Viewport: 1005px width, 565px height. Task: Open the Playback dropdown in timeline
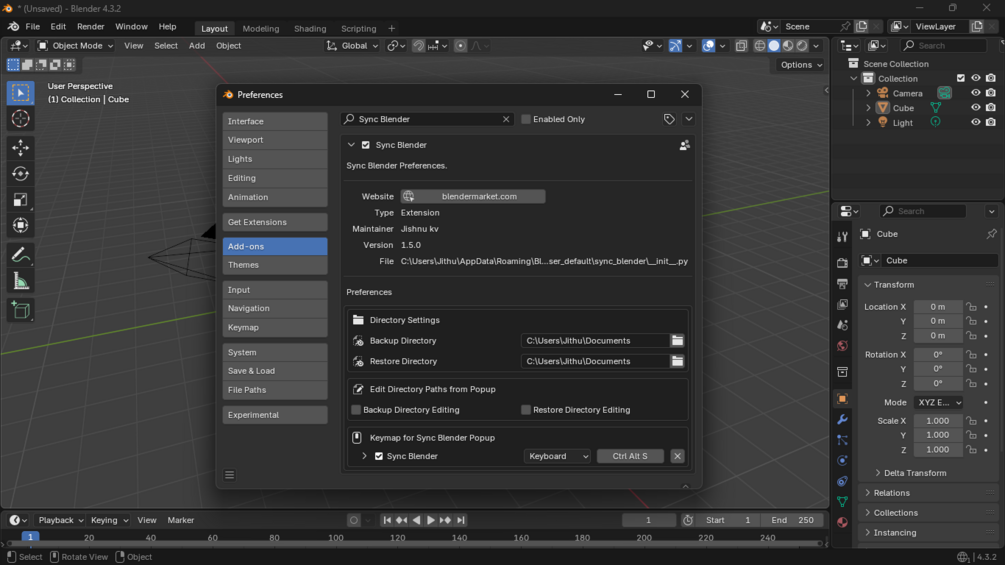(x=61, y=520)
